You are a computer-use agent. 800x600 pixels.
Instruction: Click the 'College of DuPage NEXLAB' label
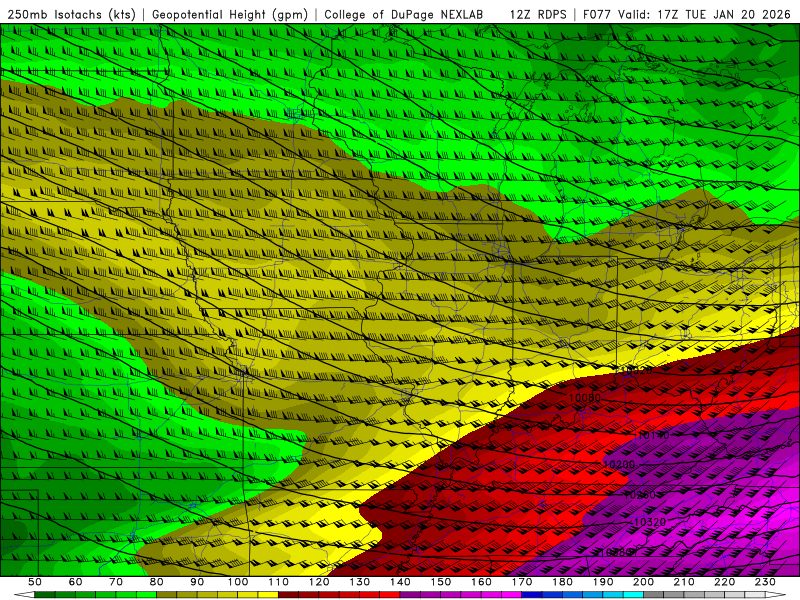(x=403, y=14)
